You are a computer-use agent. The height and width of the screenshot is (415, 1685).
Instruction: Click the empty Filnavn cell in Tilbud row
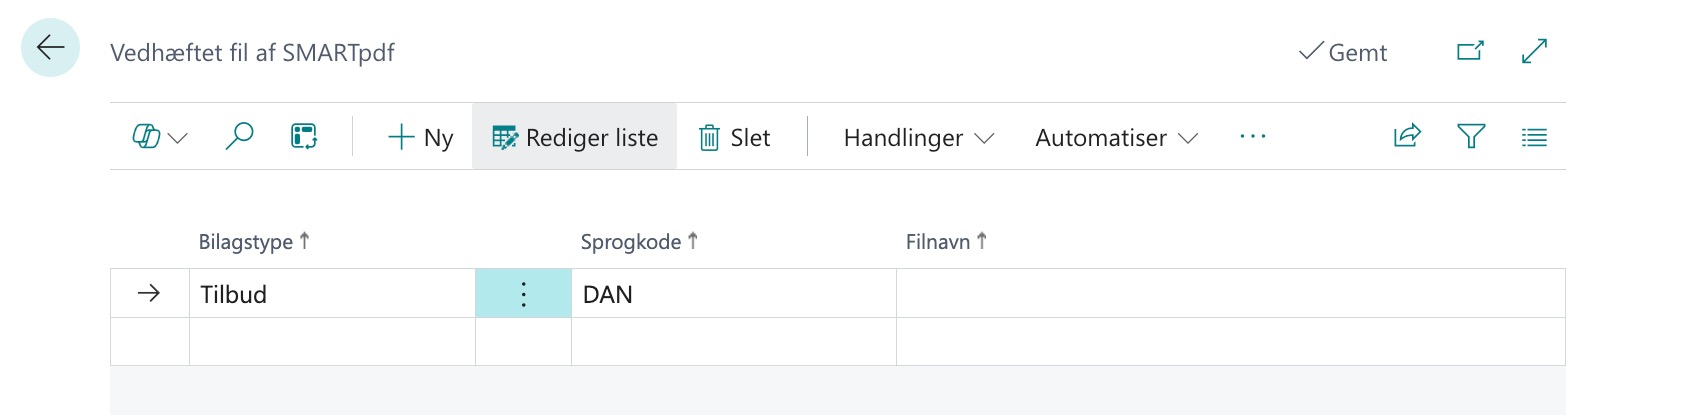(1230, 294)
